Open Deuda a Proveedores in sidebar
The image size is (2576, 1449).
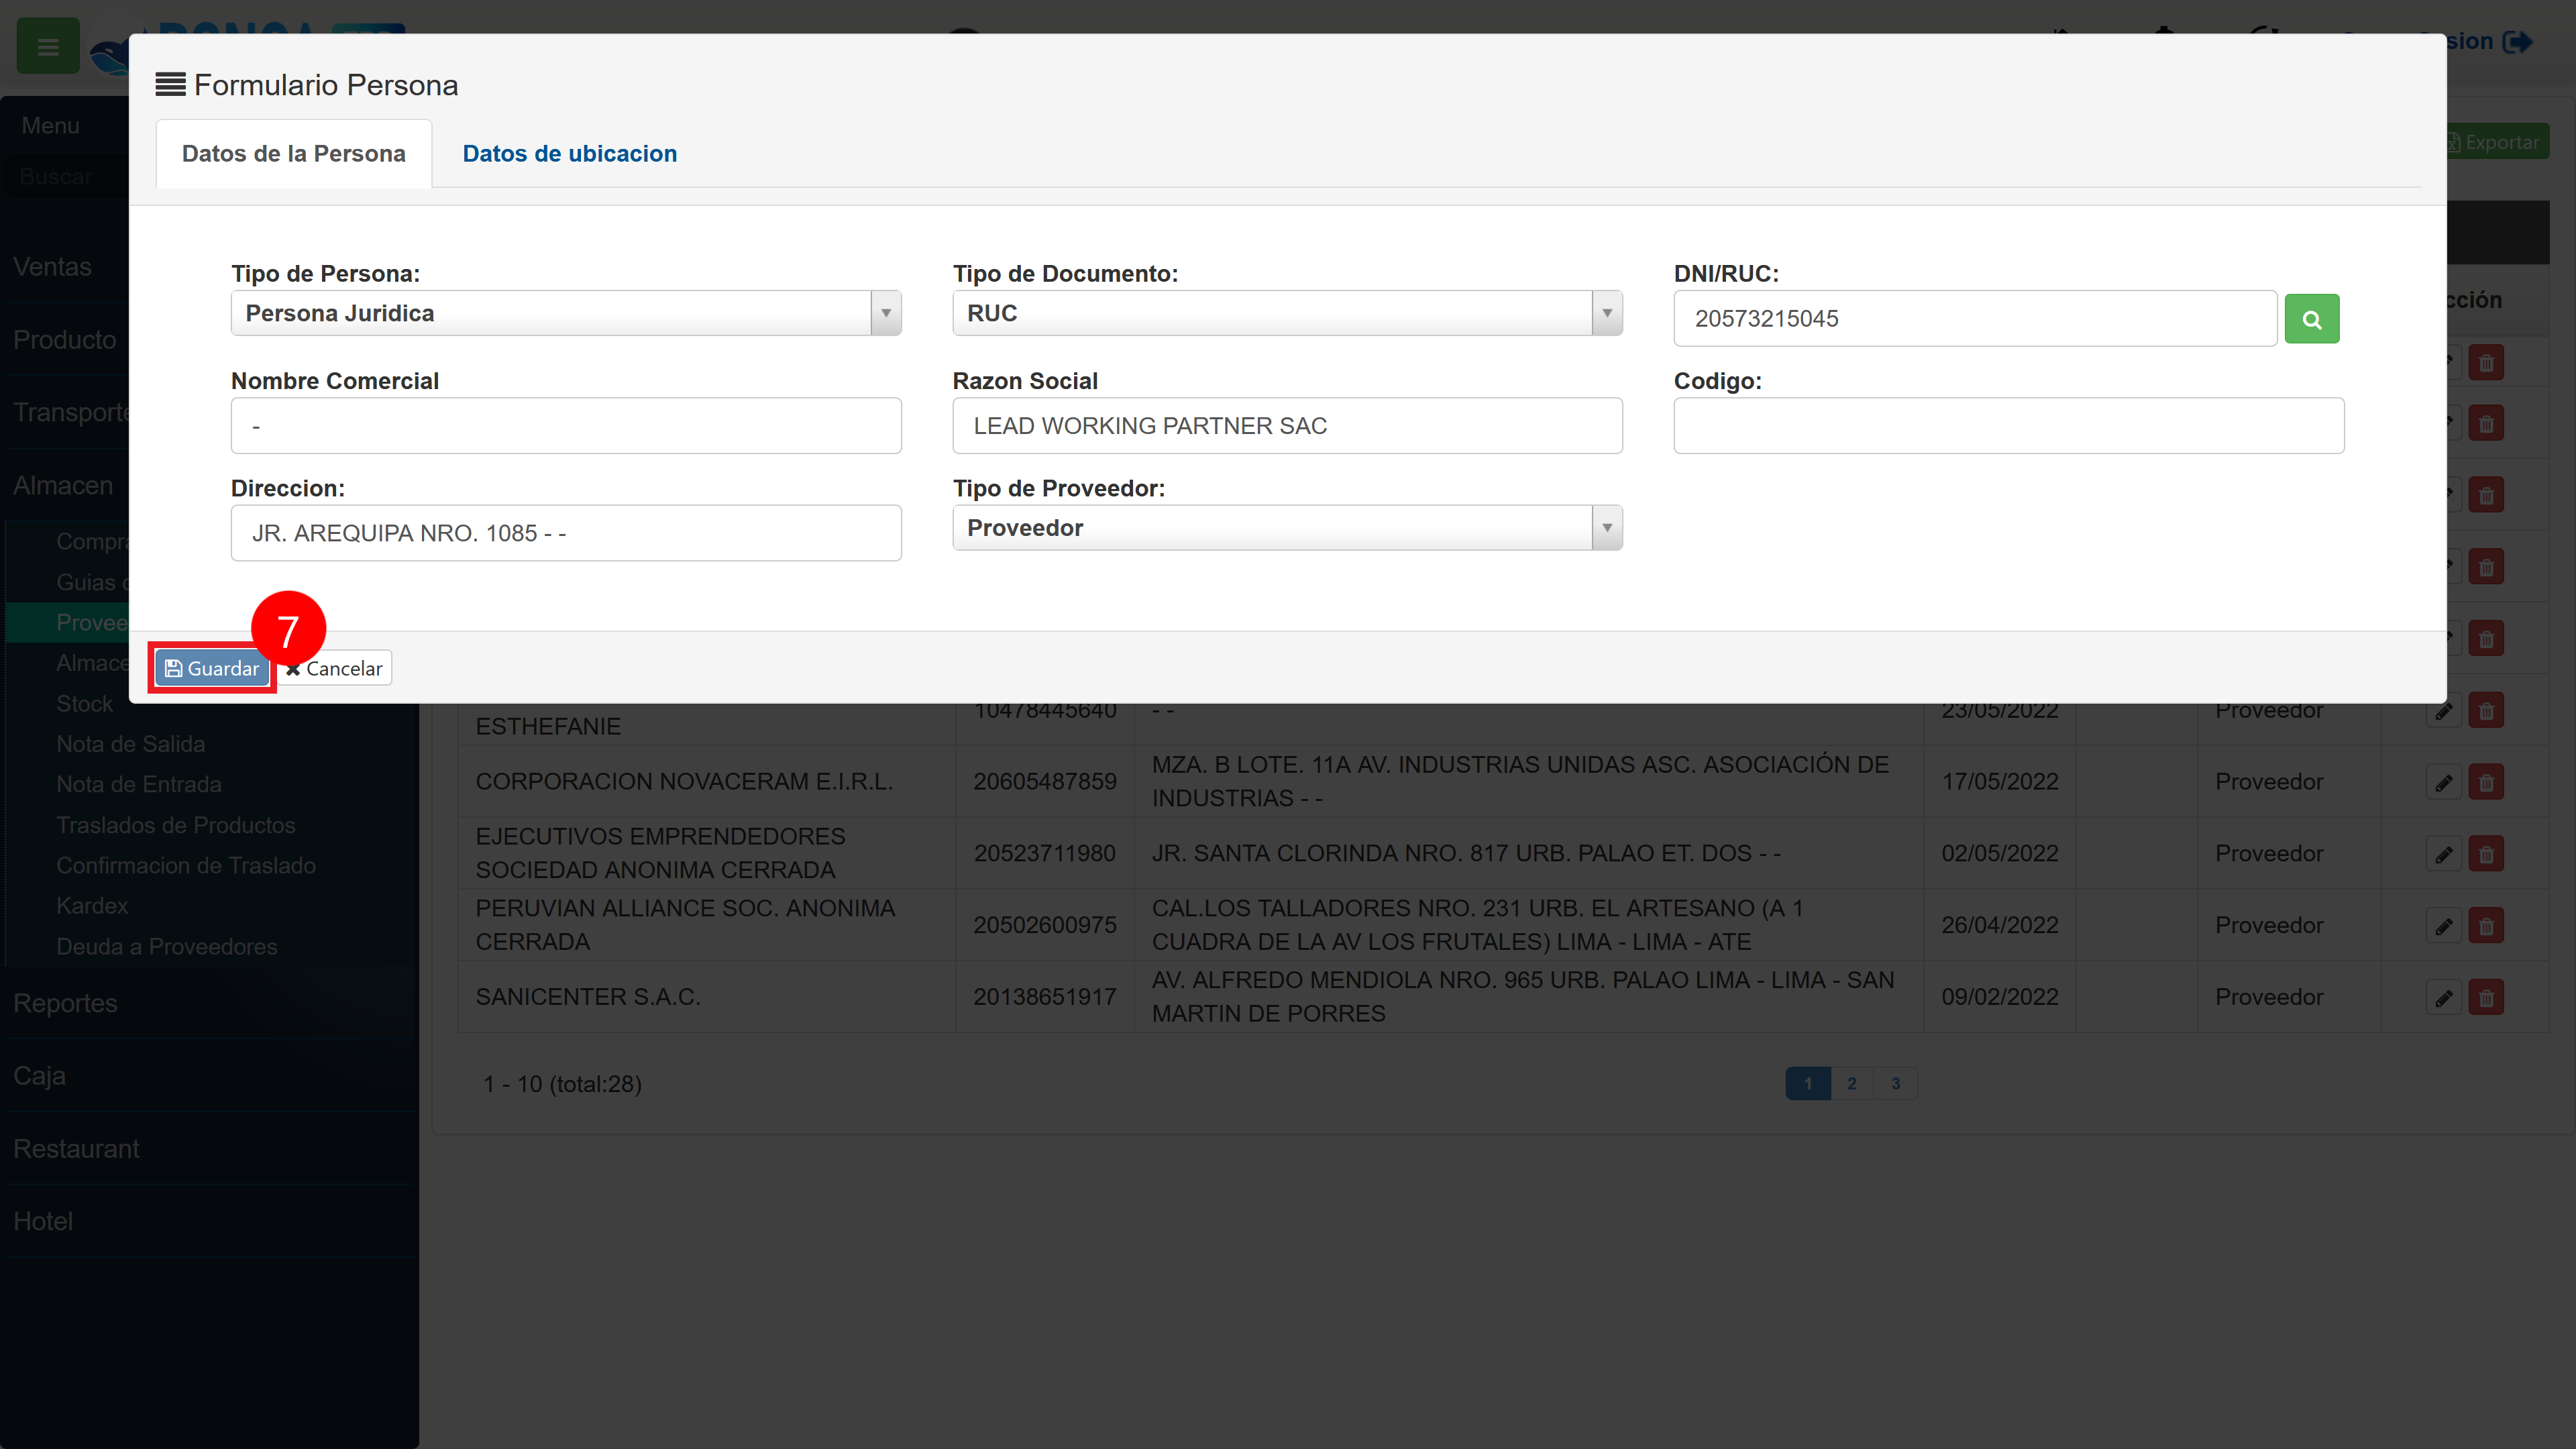click(167, 946)
